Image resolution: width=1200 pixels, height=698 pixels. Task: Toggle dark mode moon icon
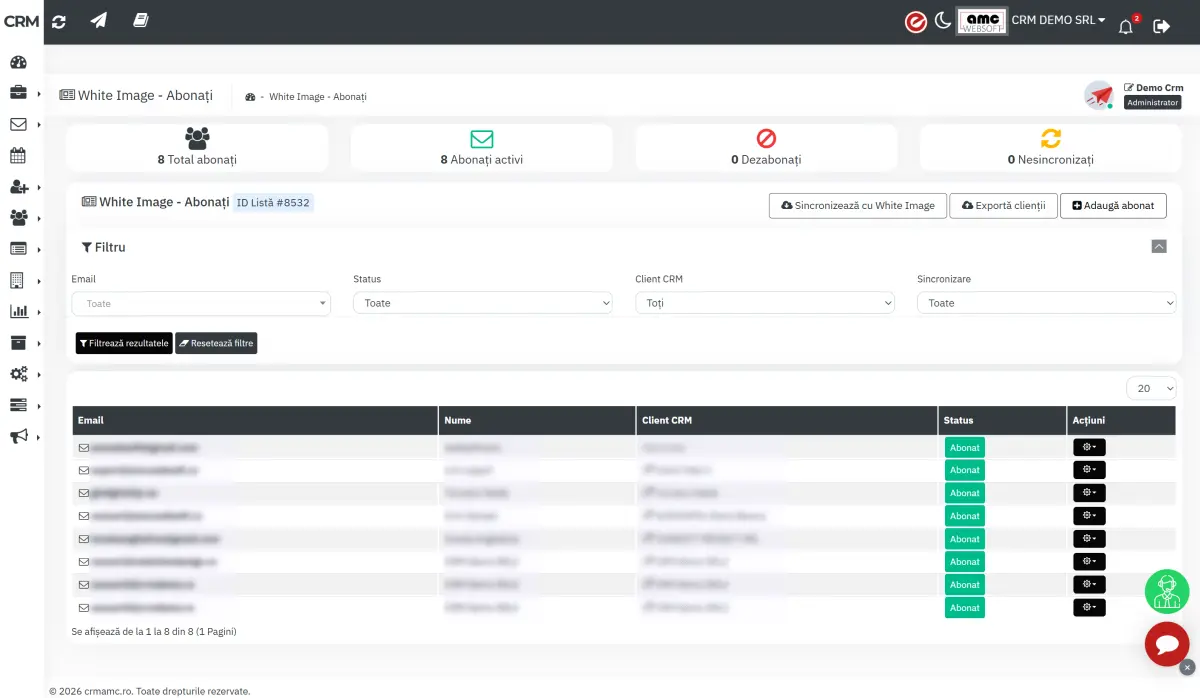(943, 21)
